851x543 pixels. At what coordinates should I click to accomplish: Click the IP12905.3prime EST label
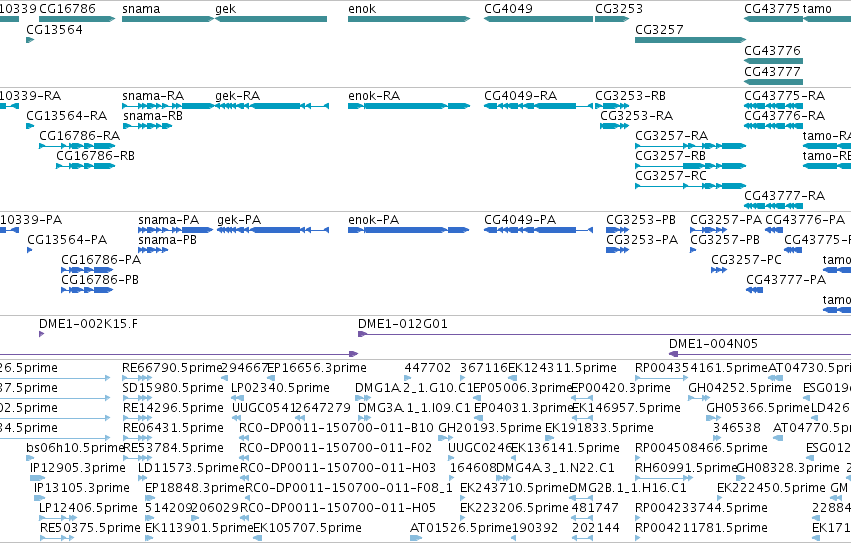(78, 468)
